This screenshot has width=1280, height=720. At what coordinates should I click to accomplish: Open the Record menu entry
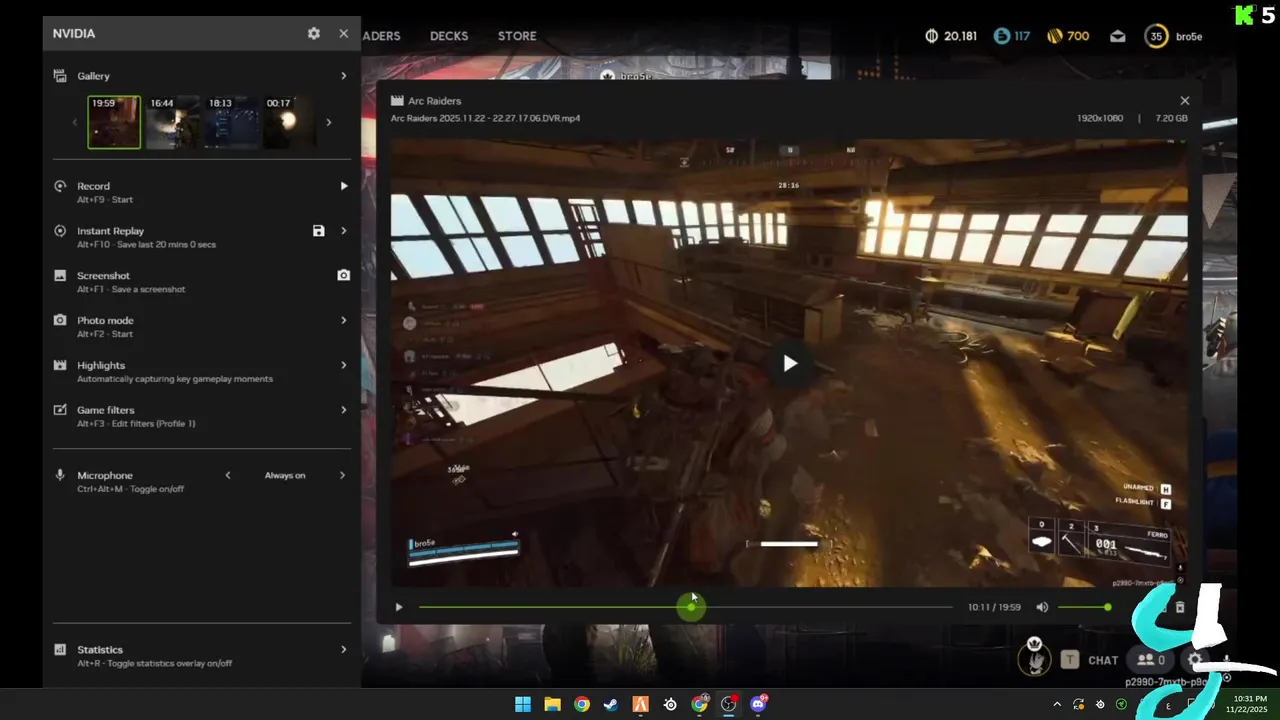point(202,192)
